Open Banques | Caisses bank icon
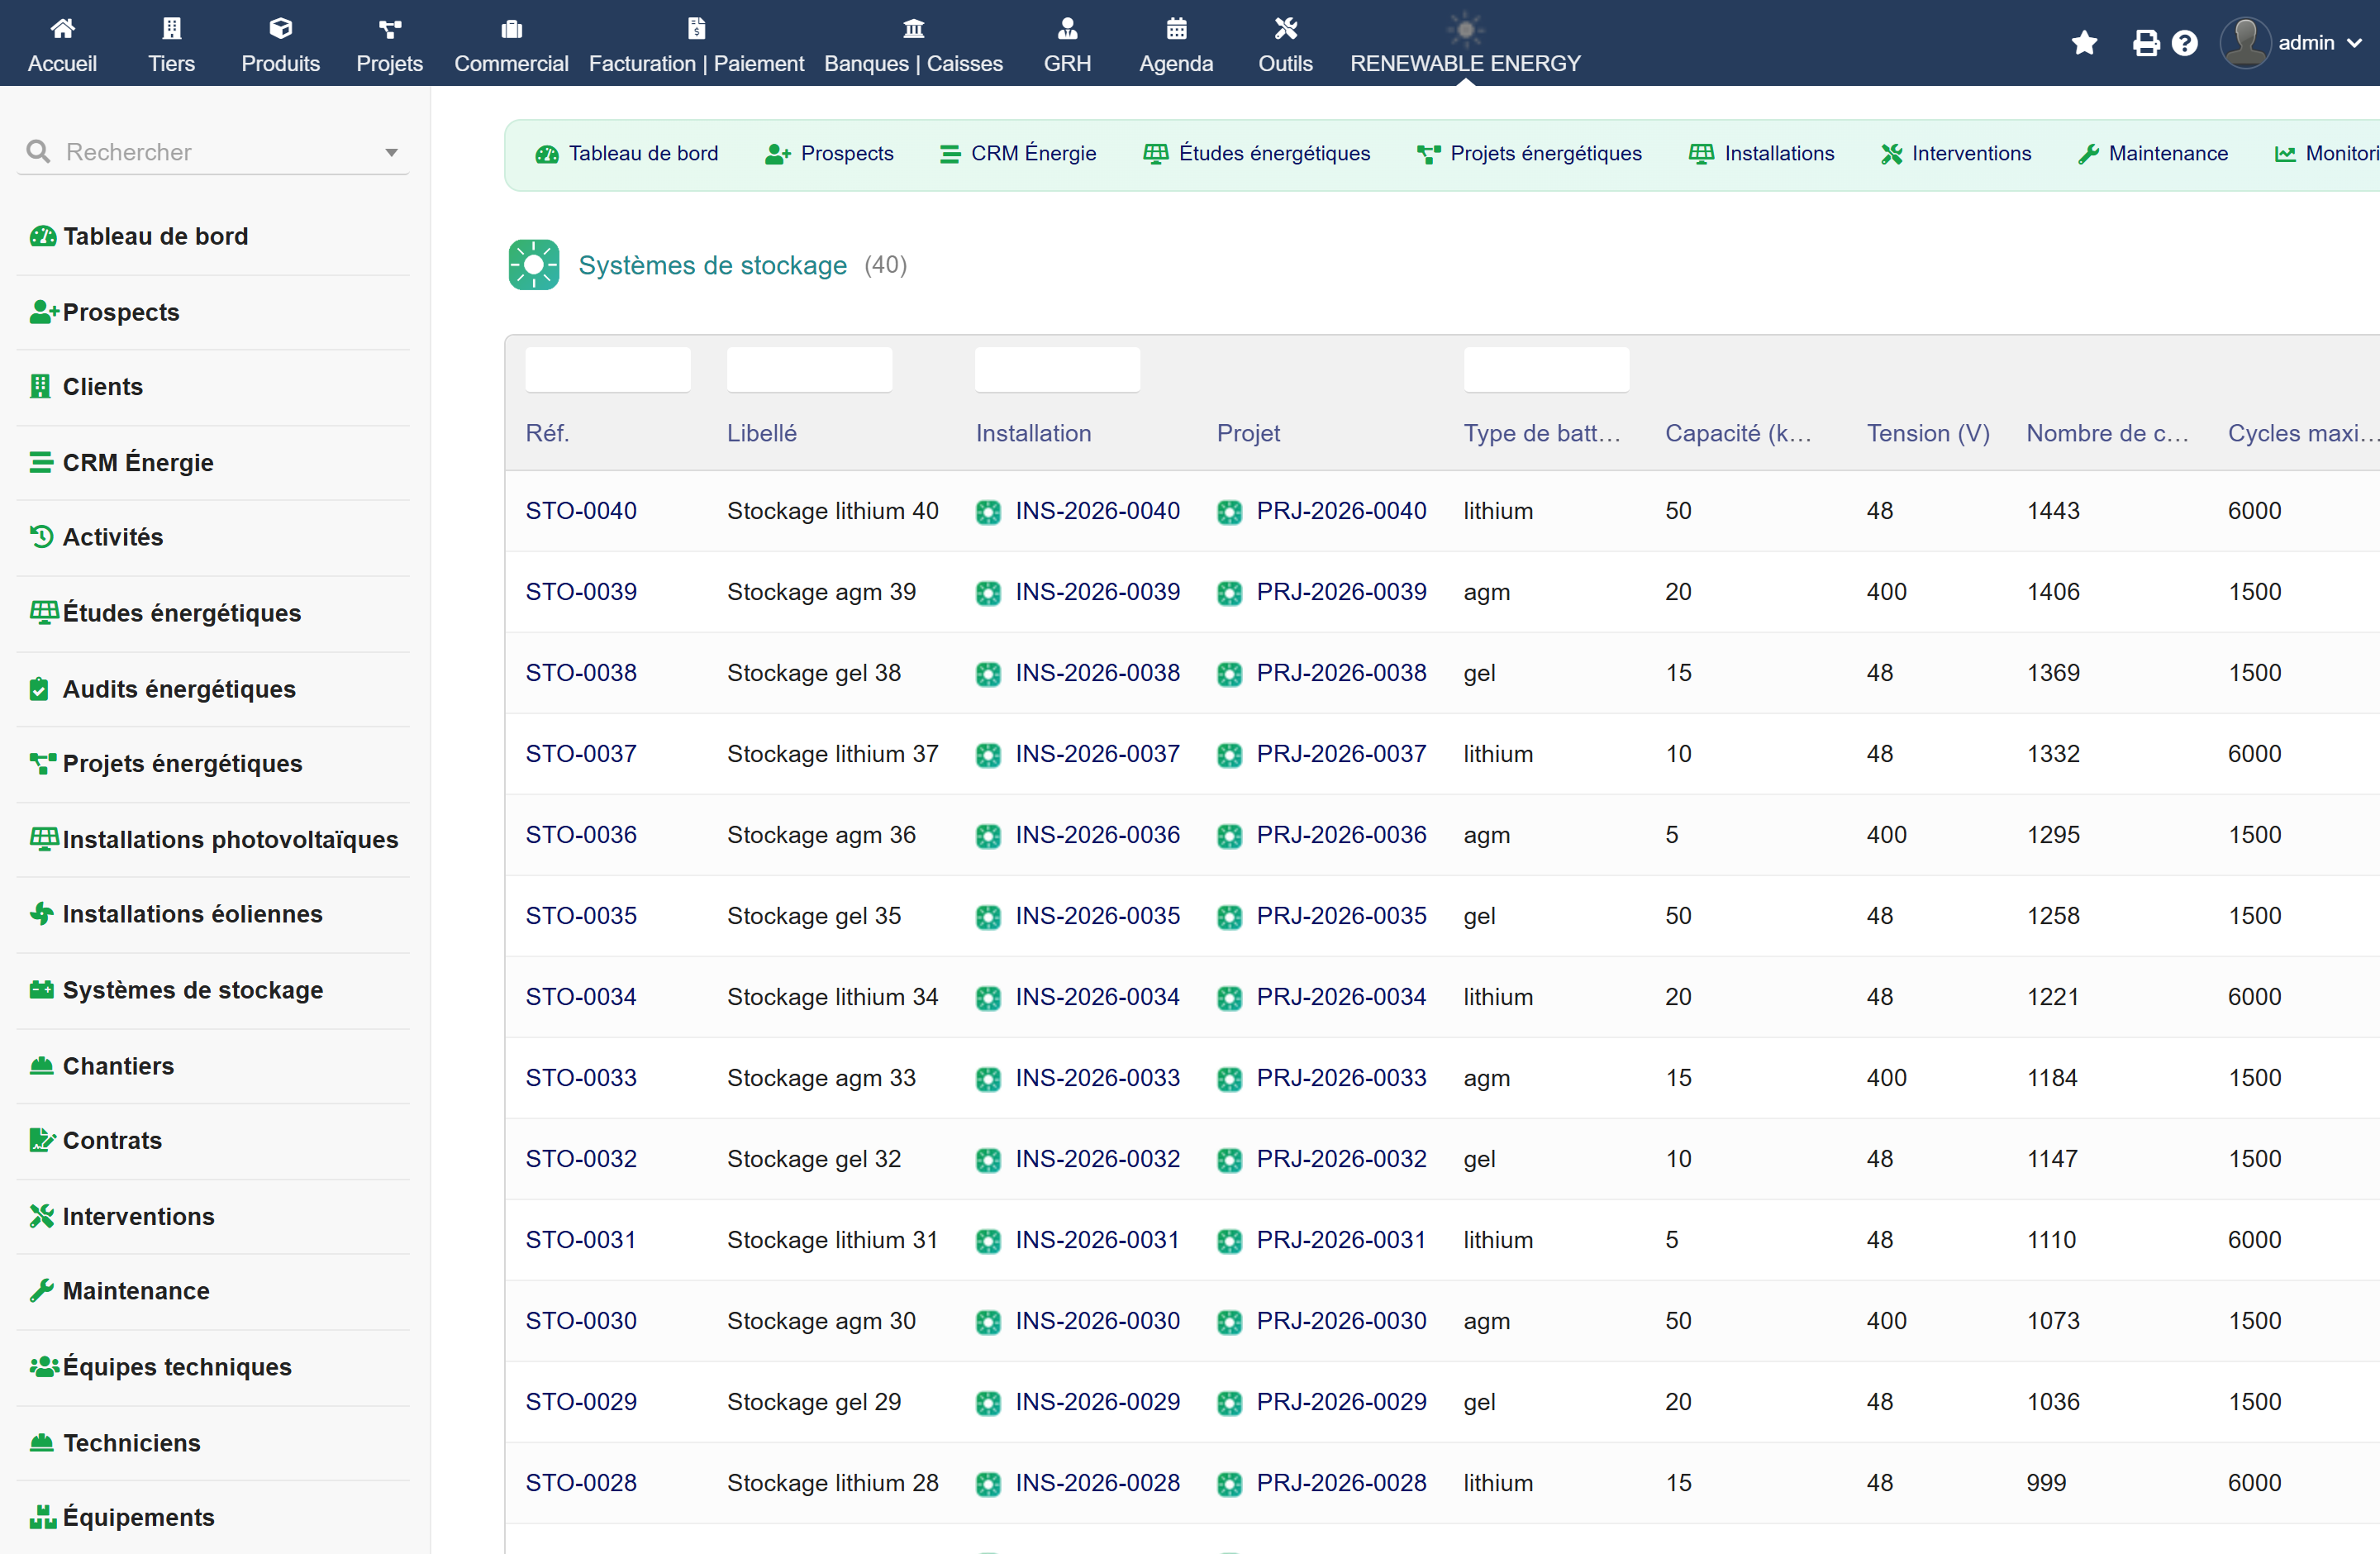The height and width of the screenshot is (1554, 2380). tap(913, 28)
